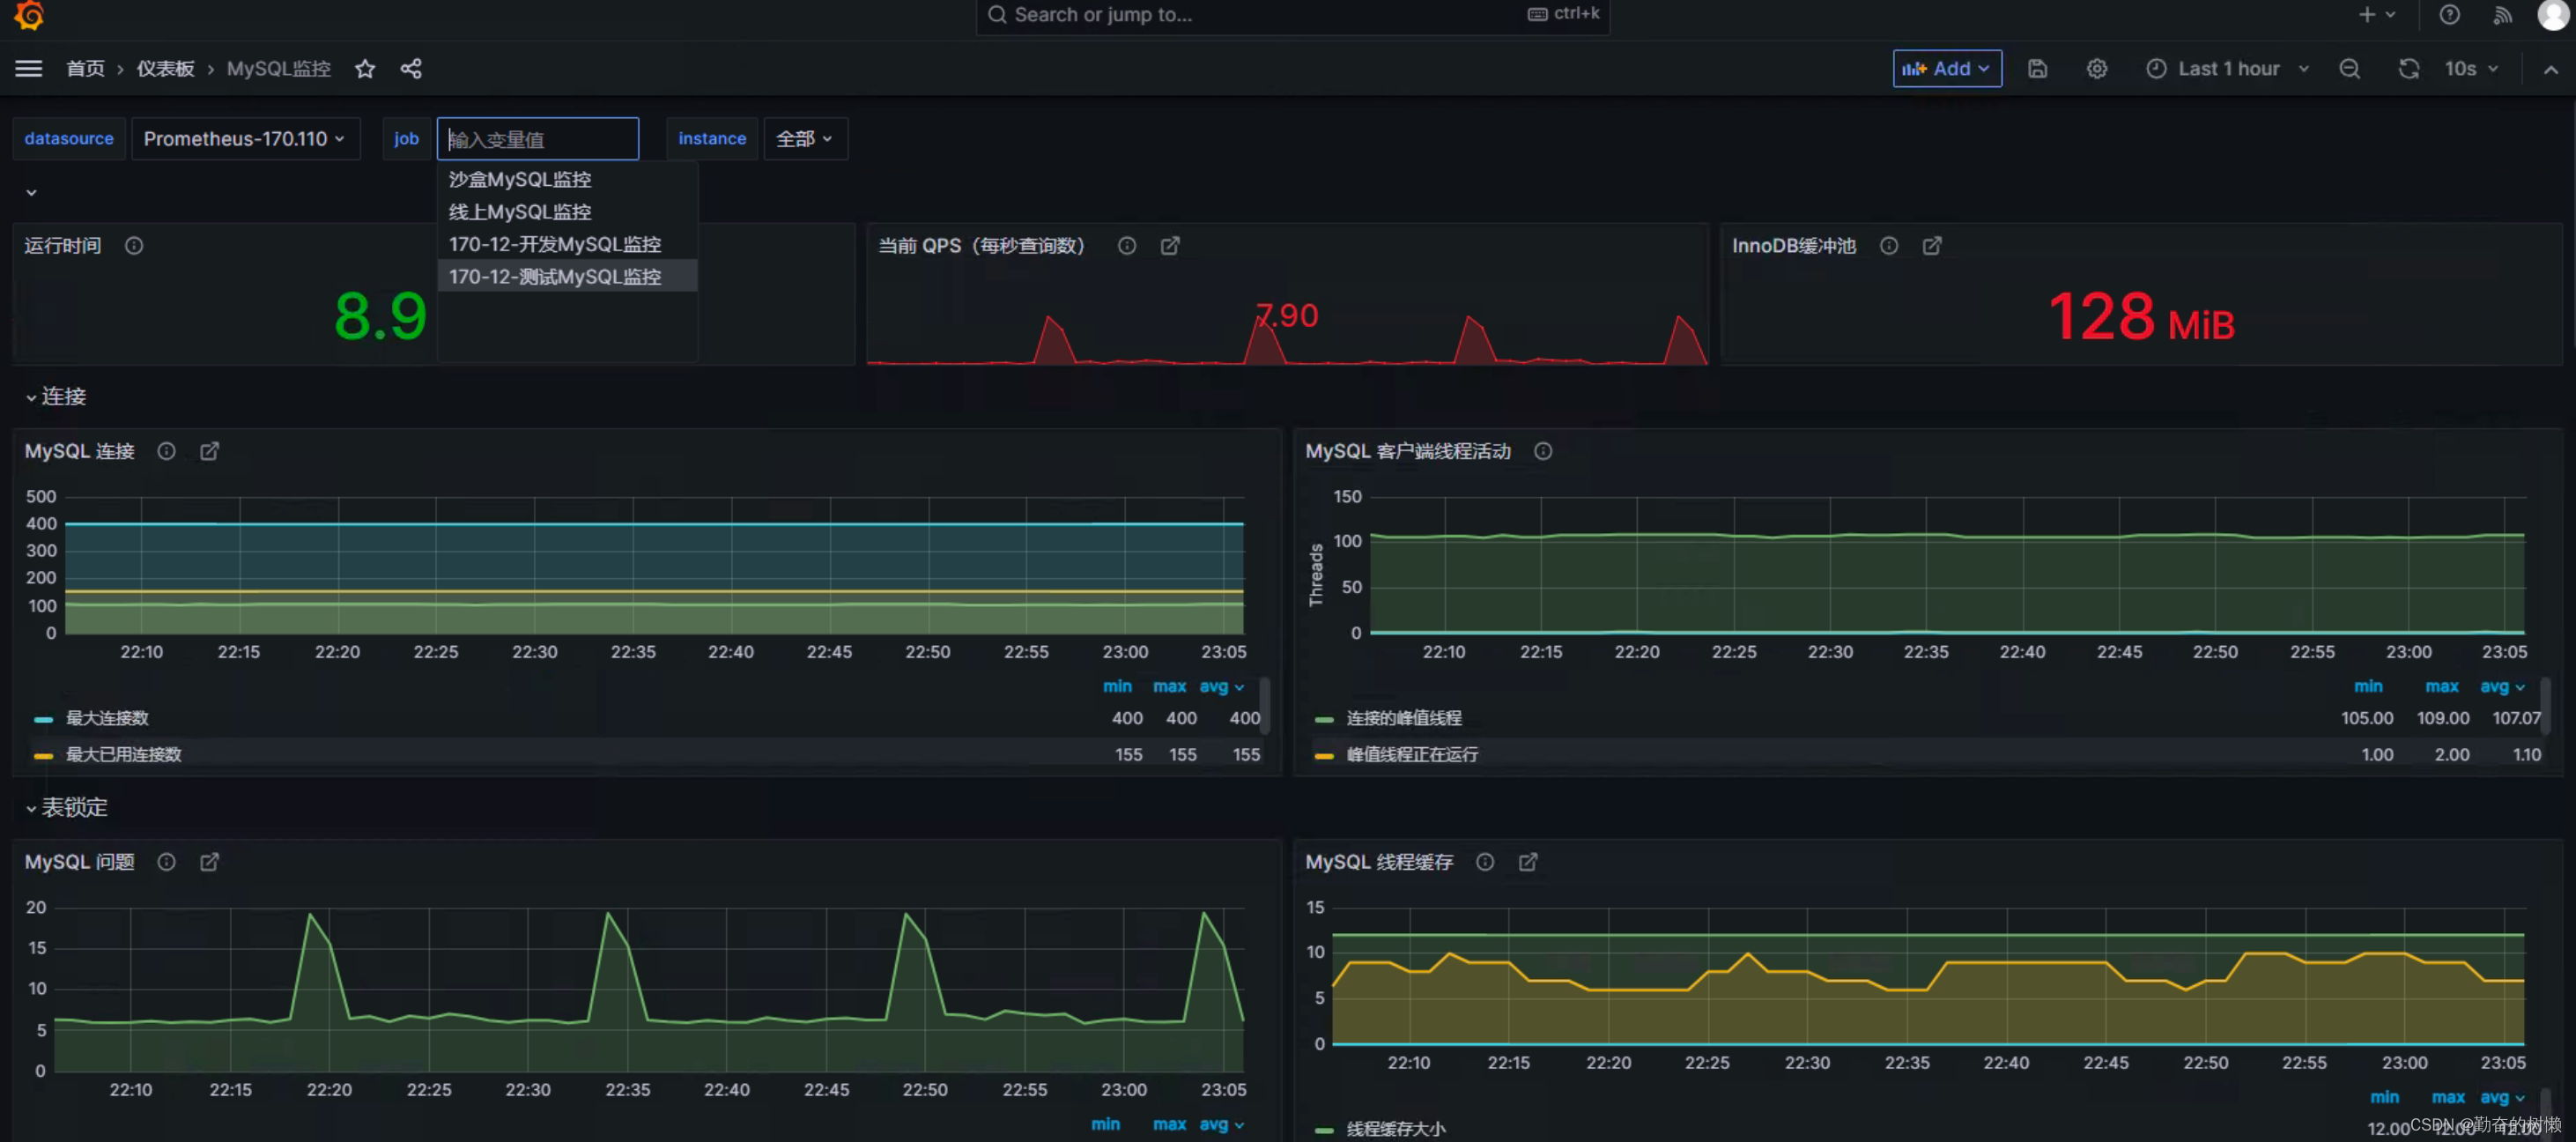Click the MySQL 连接 legend scrollbar
Image resolution: width=2576 pixels, height=1142 pixels.
(x=1265, y=706)
